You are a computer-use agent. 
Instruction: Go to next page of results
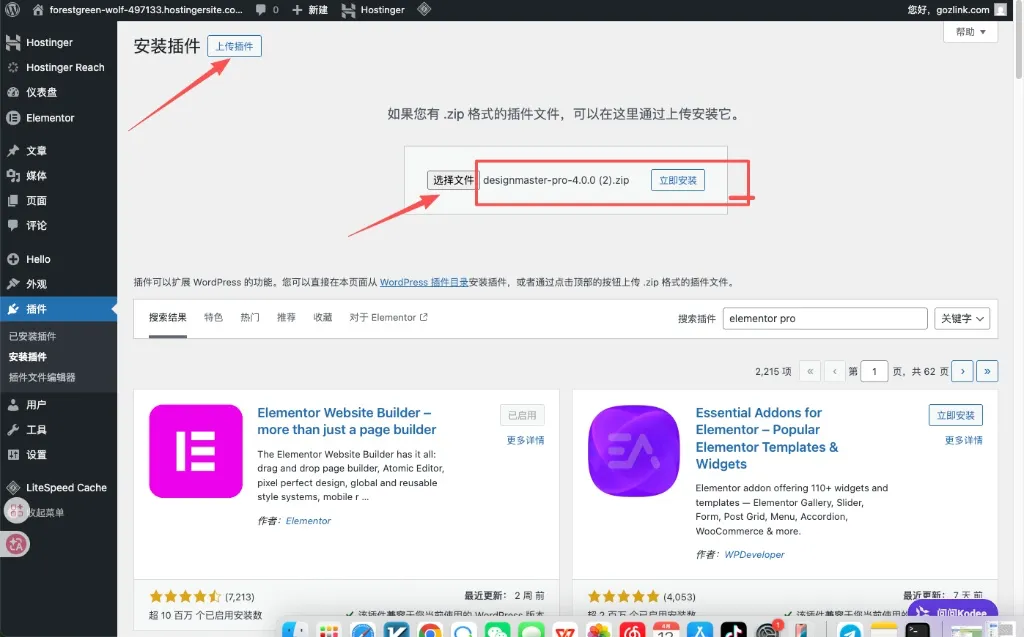963,371
